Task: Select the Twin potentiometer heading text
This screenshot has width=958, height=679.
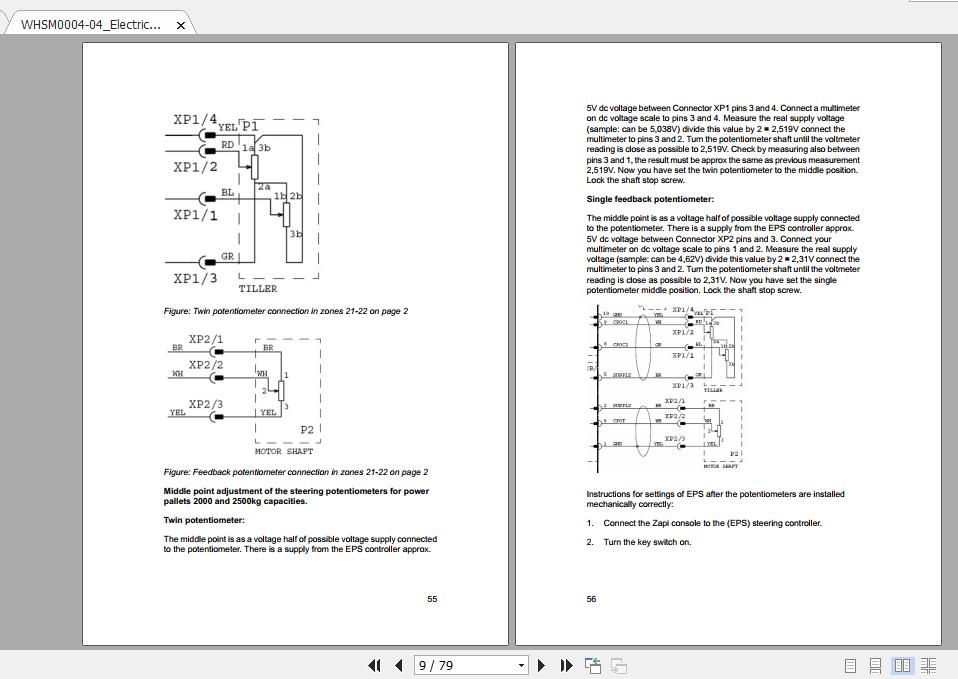Action: pos(205,520)
